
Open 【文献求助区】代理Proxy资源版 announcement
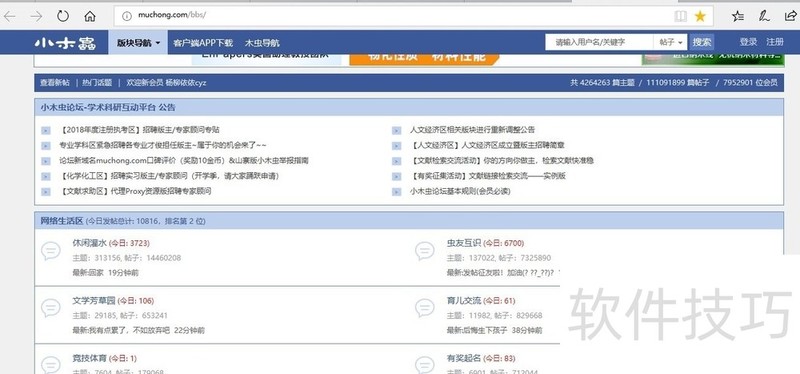pos(135,191)
